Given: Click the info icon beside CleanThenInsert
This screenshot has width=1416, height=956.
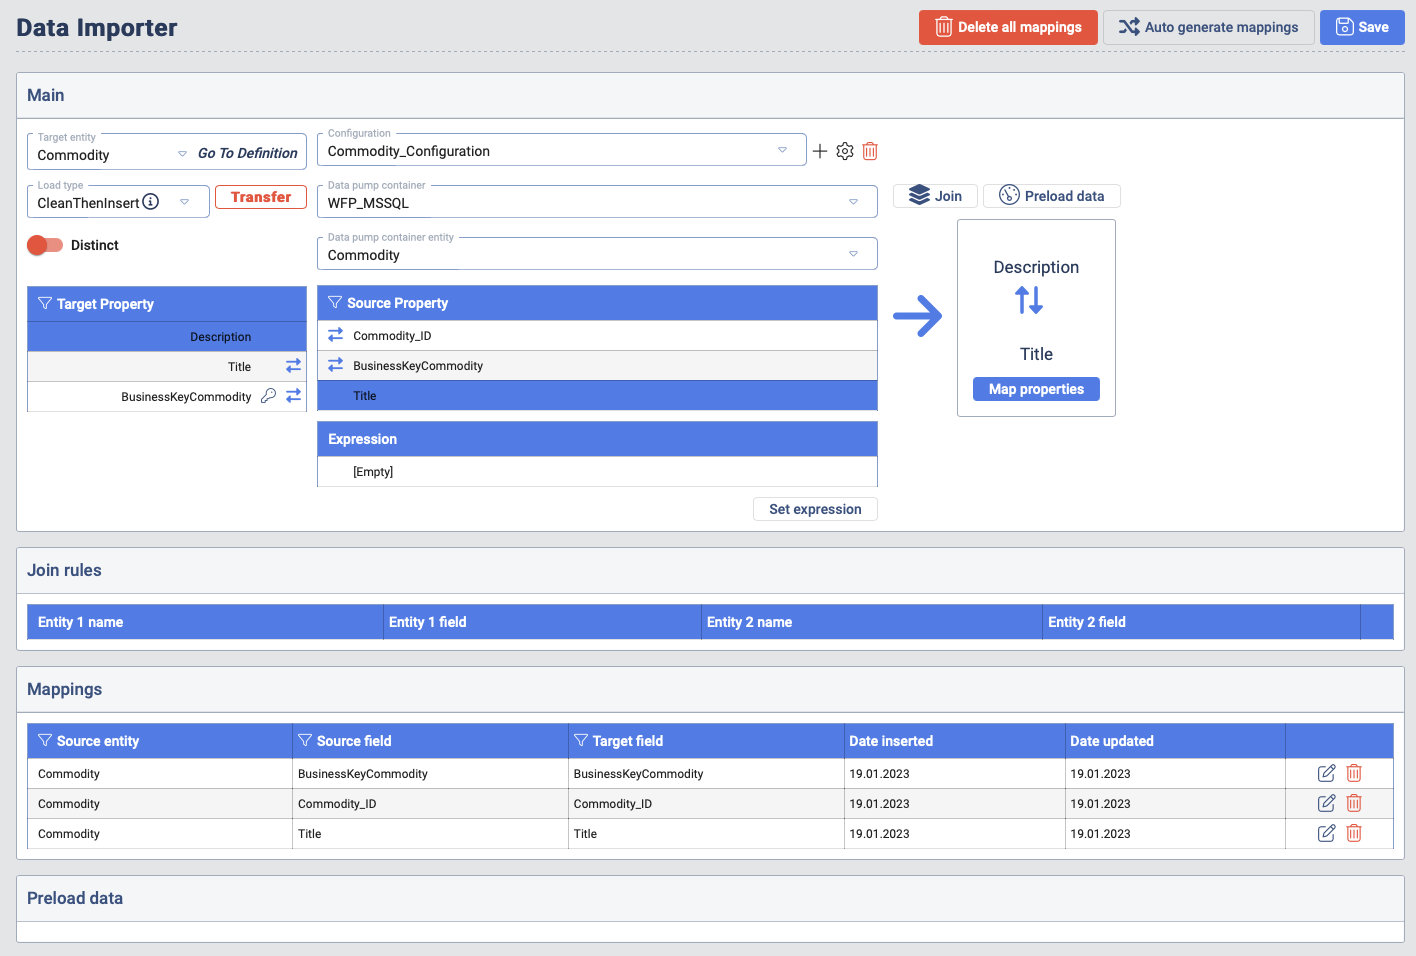Looking at the screenshot, I should (x=151, y=201).
